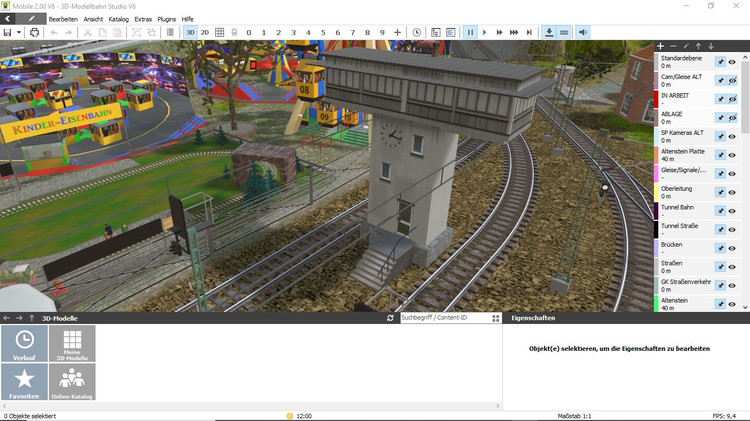Open the Online-Katalog tile

point(72,382)
